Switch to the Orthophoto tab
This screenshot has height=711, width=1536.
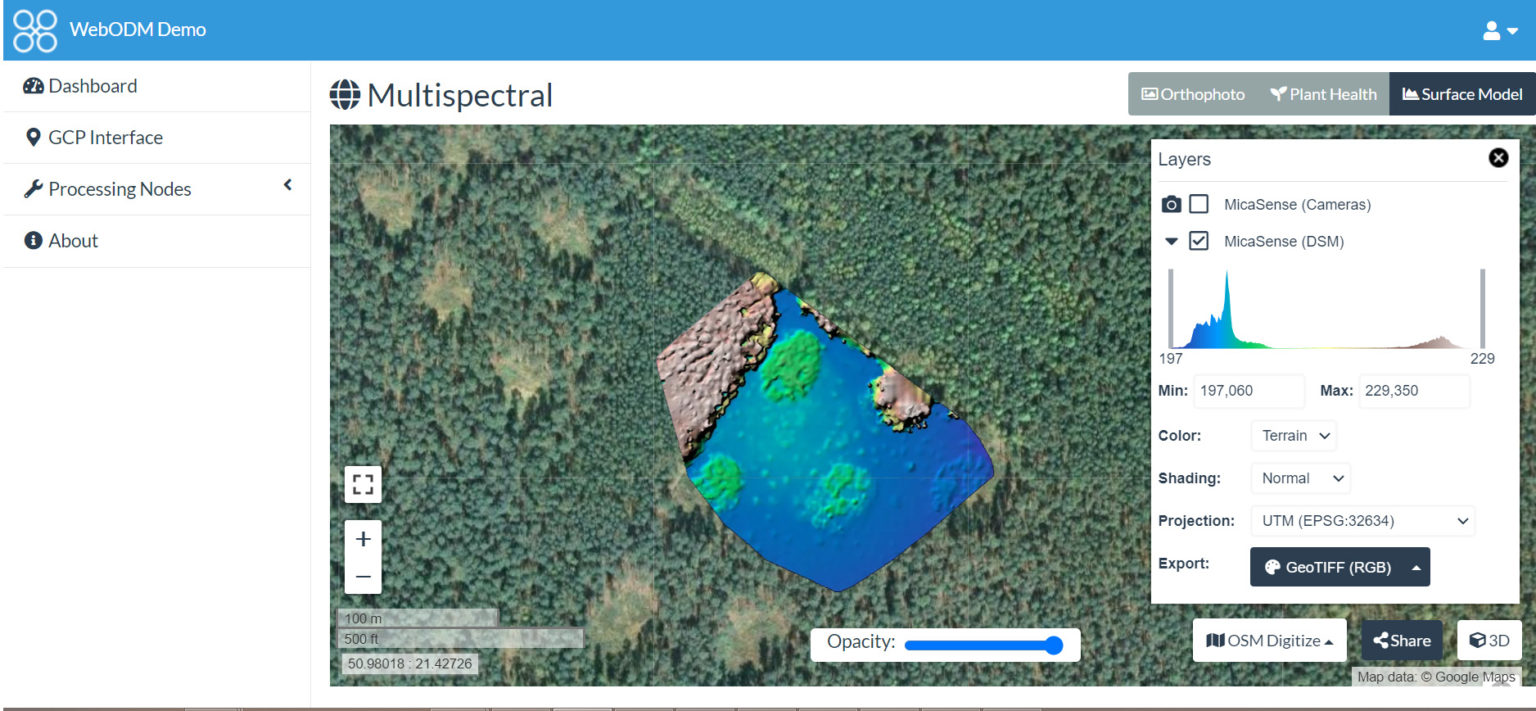click(x=1193, y=94)
